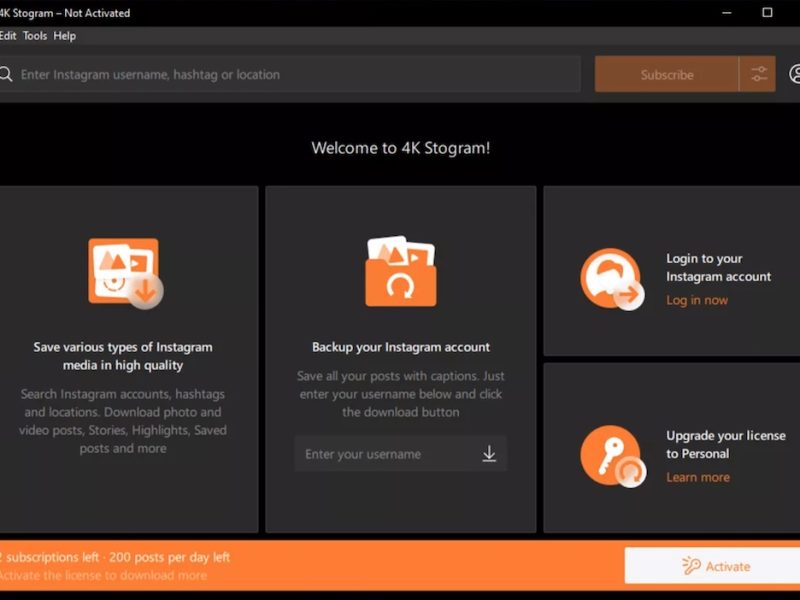Maximize the 4K Stogram window
Screen dimensions: 800x600
pos(767,13)
